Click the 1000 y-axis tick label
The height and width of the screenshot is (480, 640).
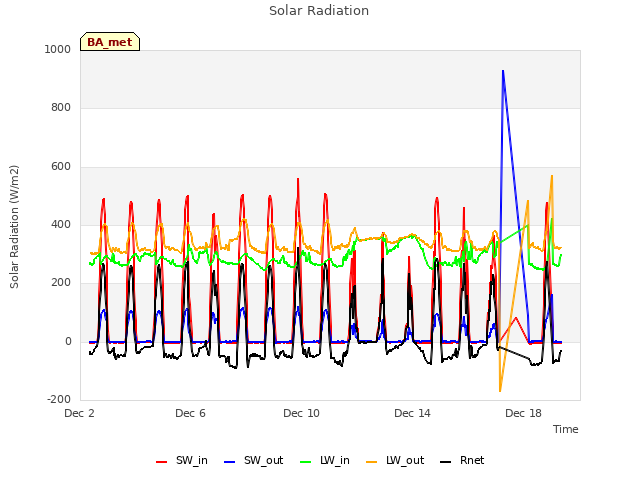tap(58, 49)
